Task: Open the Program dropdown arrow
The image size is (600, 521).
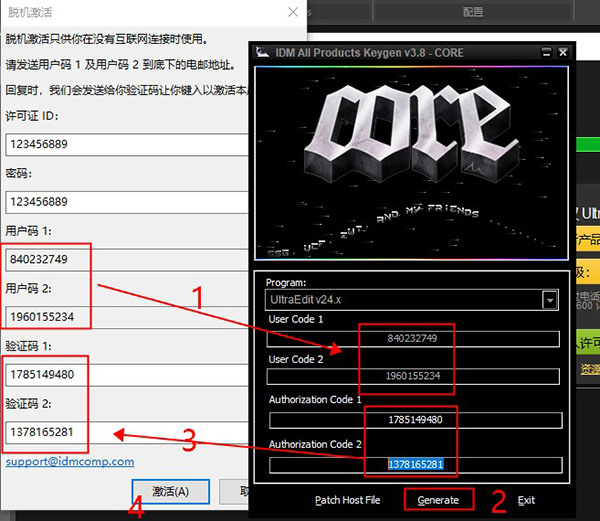Action: point(549,299)
